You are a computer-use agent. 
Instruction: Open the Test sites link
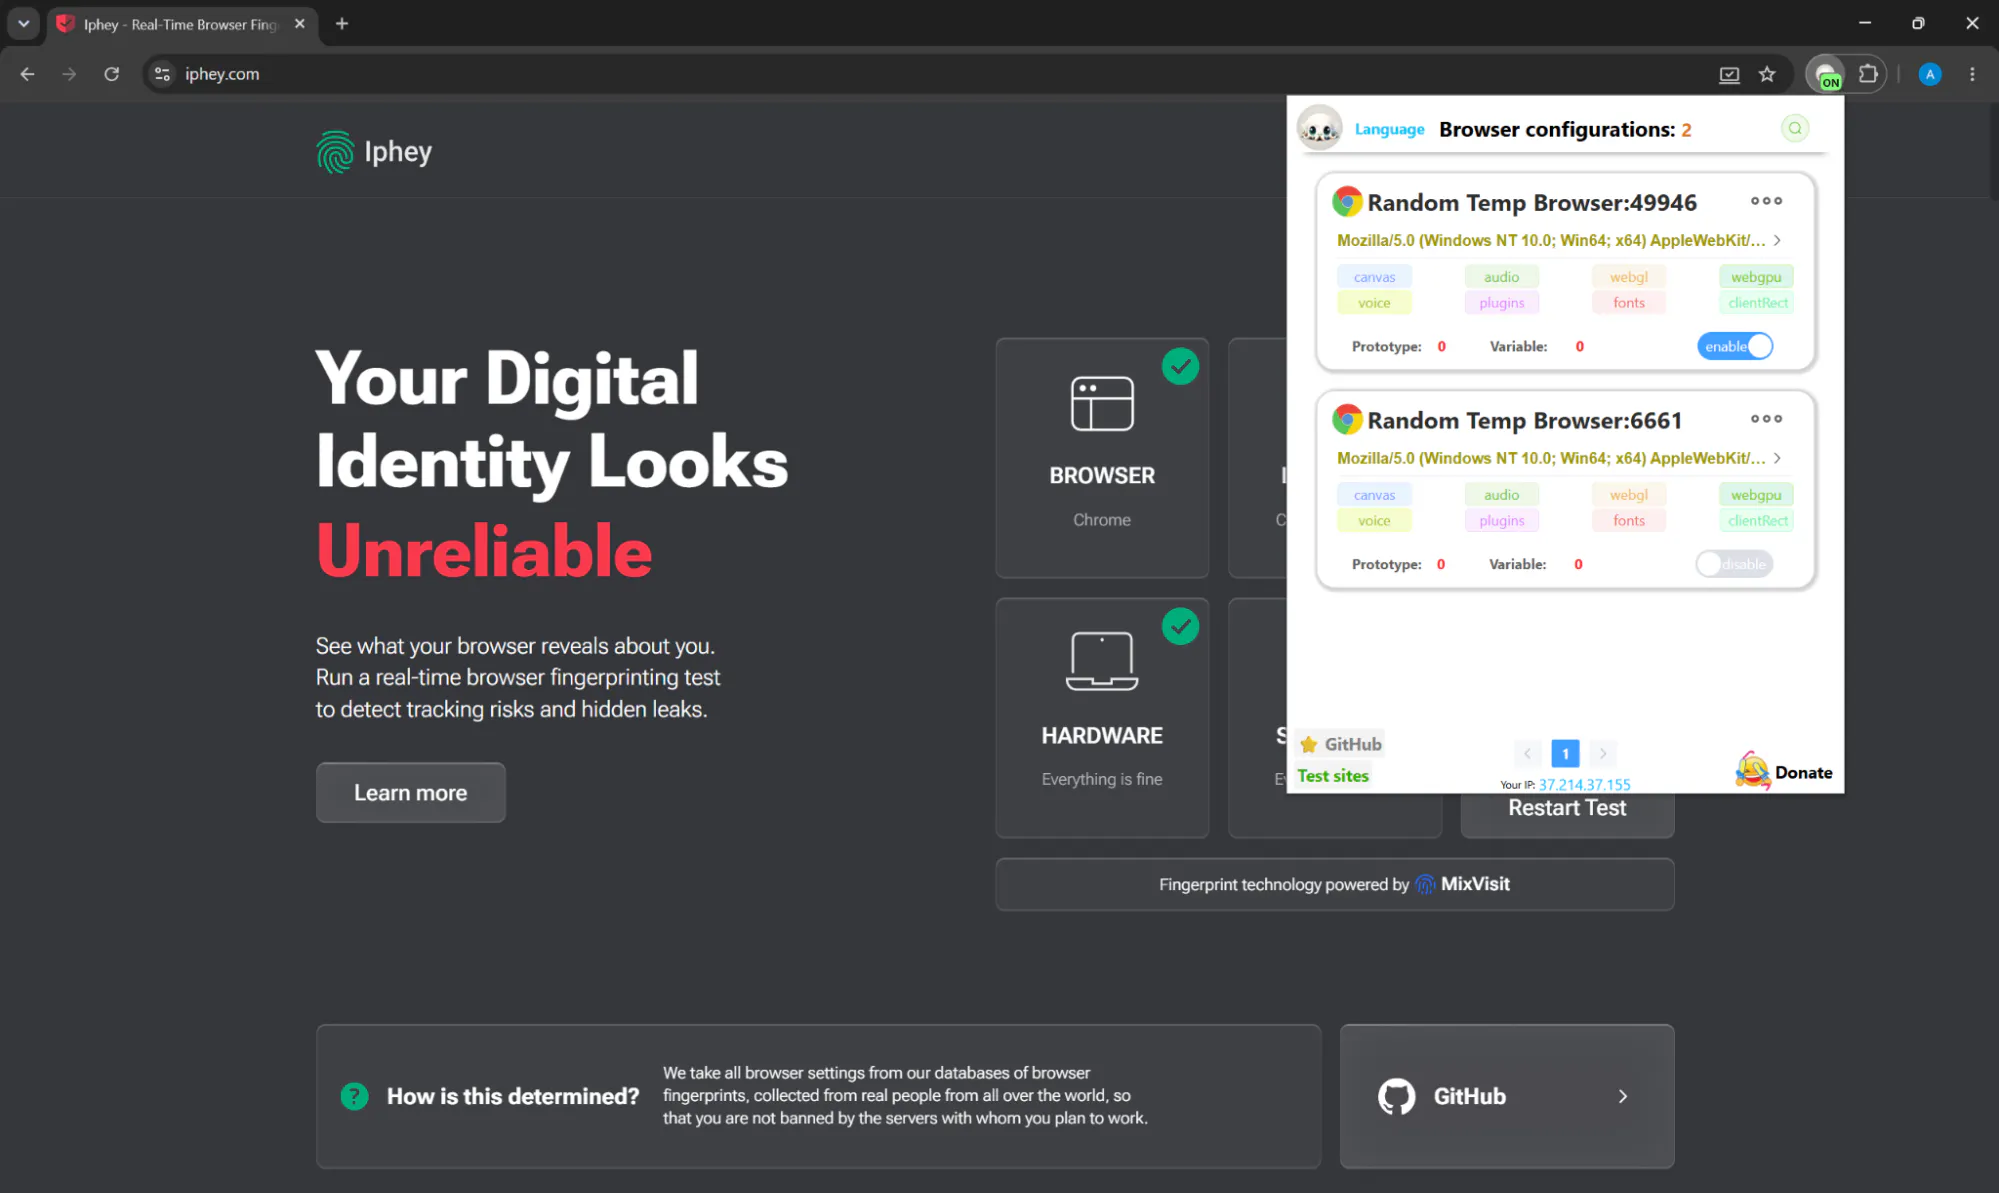(1332, 776)
